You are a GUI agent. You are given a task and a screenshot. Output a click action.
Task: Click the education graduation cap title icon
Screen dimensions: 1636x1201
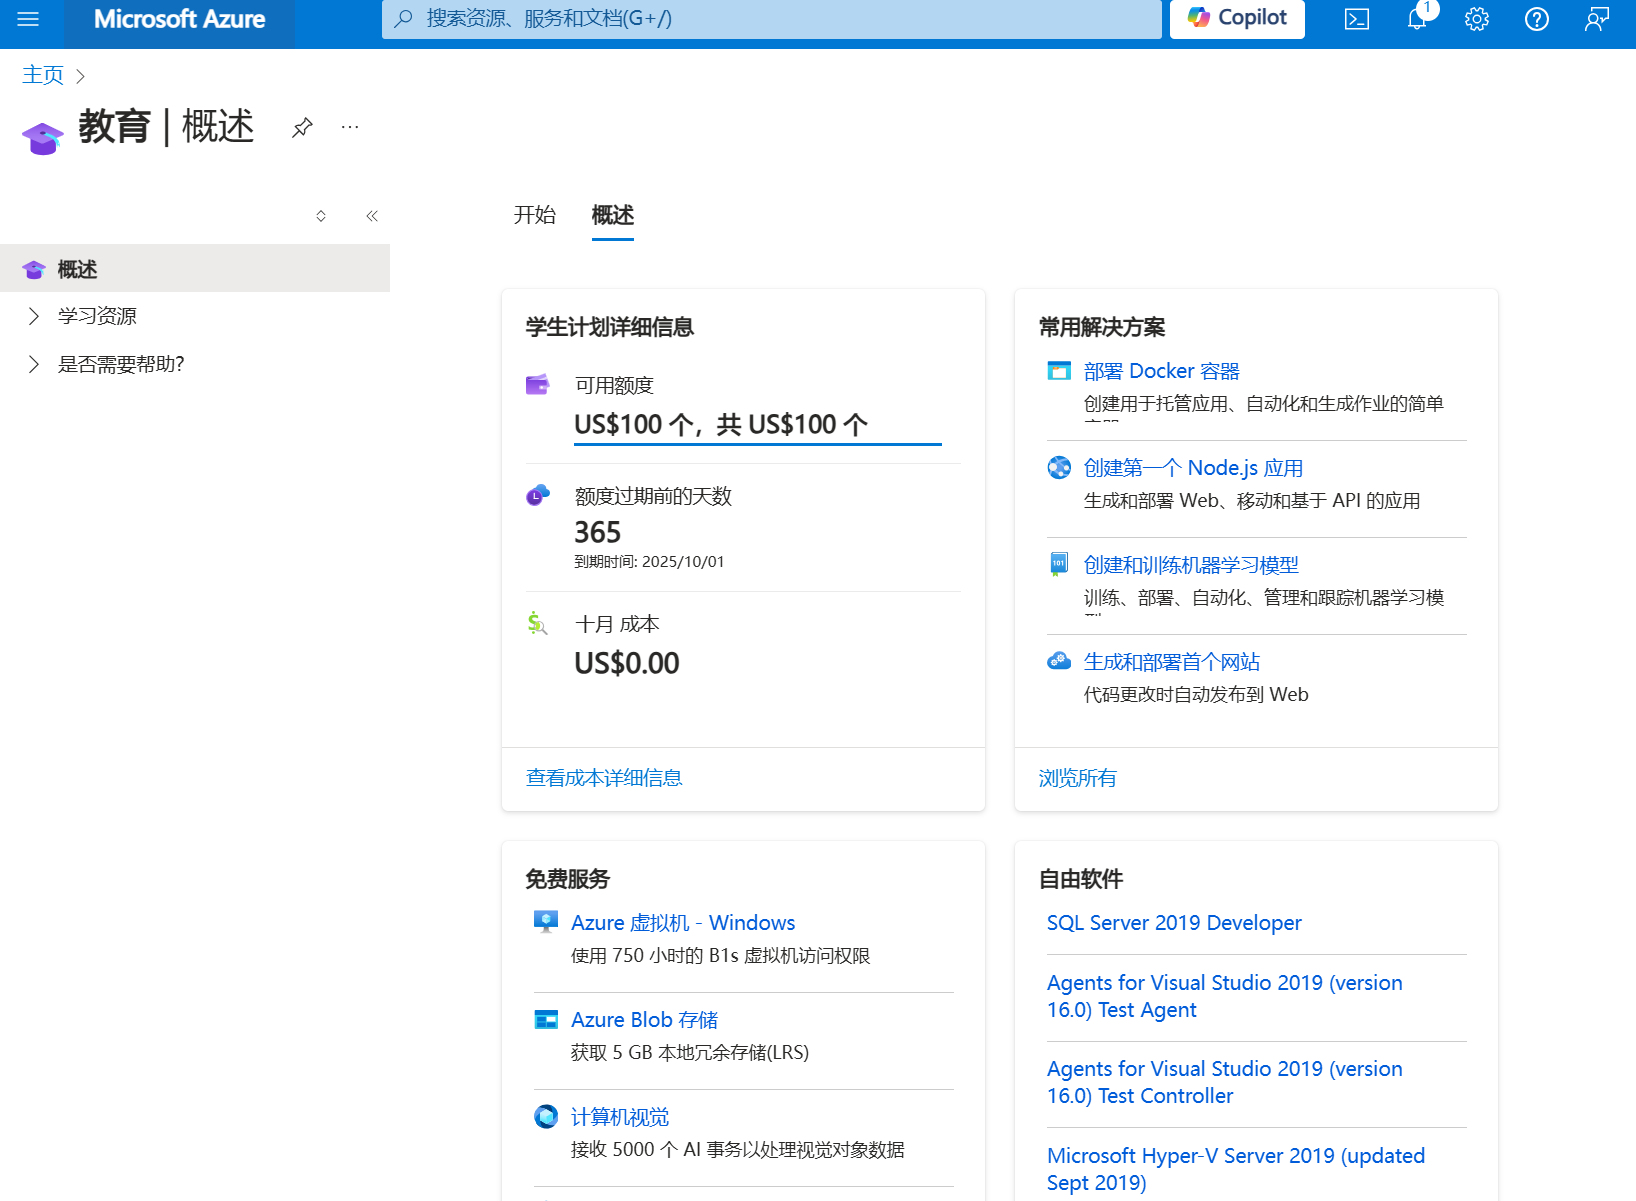pyautogui.click(x=42, y=138)
